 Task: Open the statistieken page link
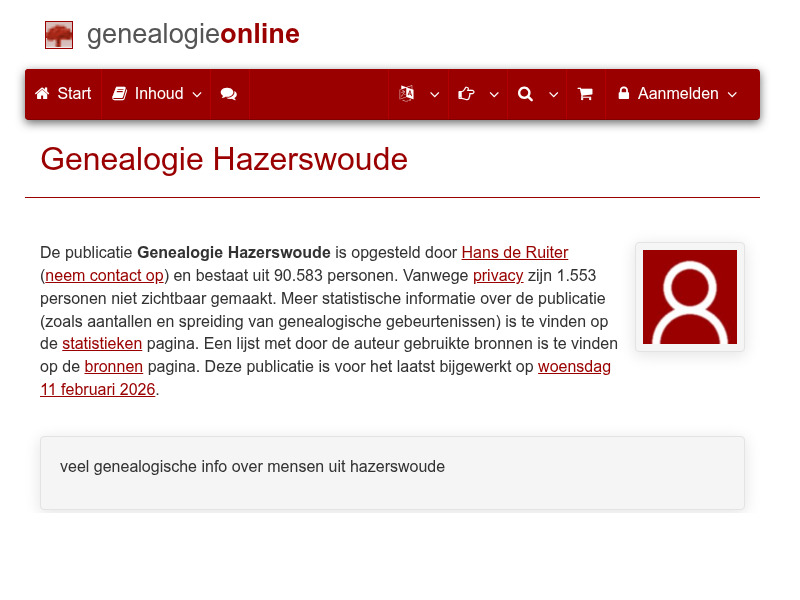[102, 343]
